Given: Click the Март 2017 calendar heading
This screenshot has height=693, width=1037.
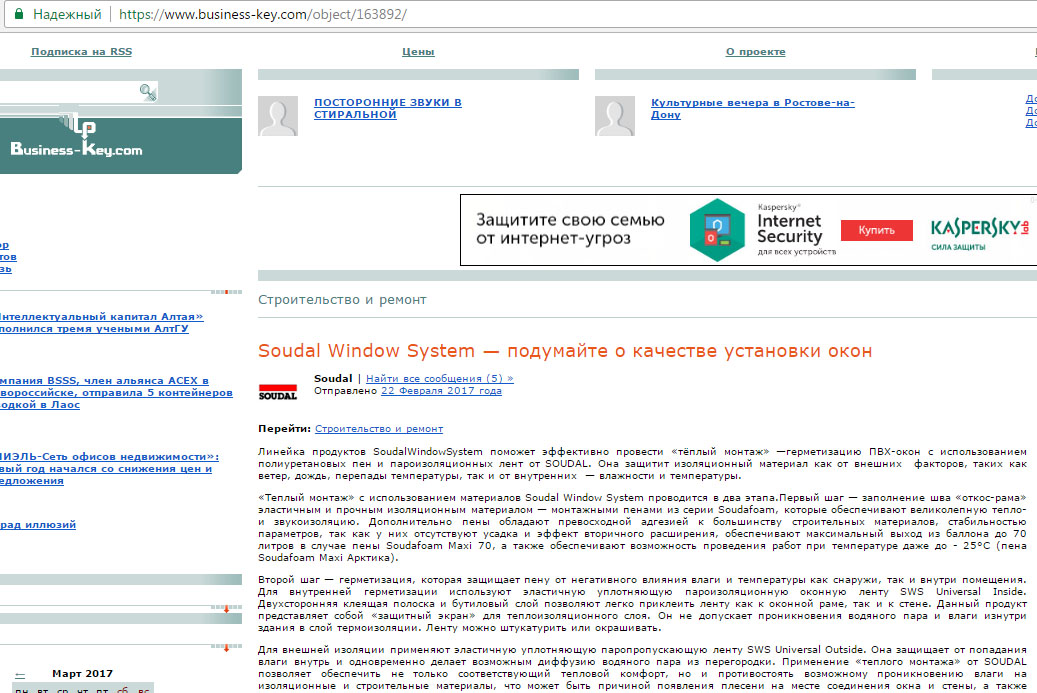Looking at the screenshot, I should 83,673.
